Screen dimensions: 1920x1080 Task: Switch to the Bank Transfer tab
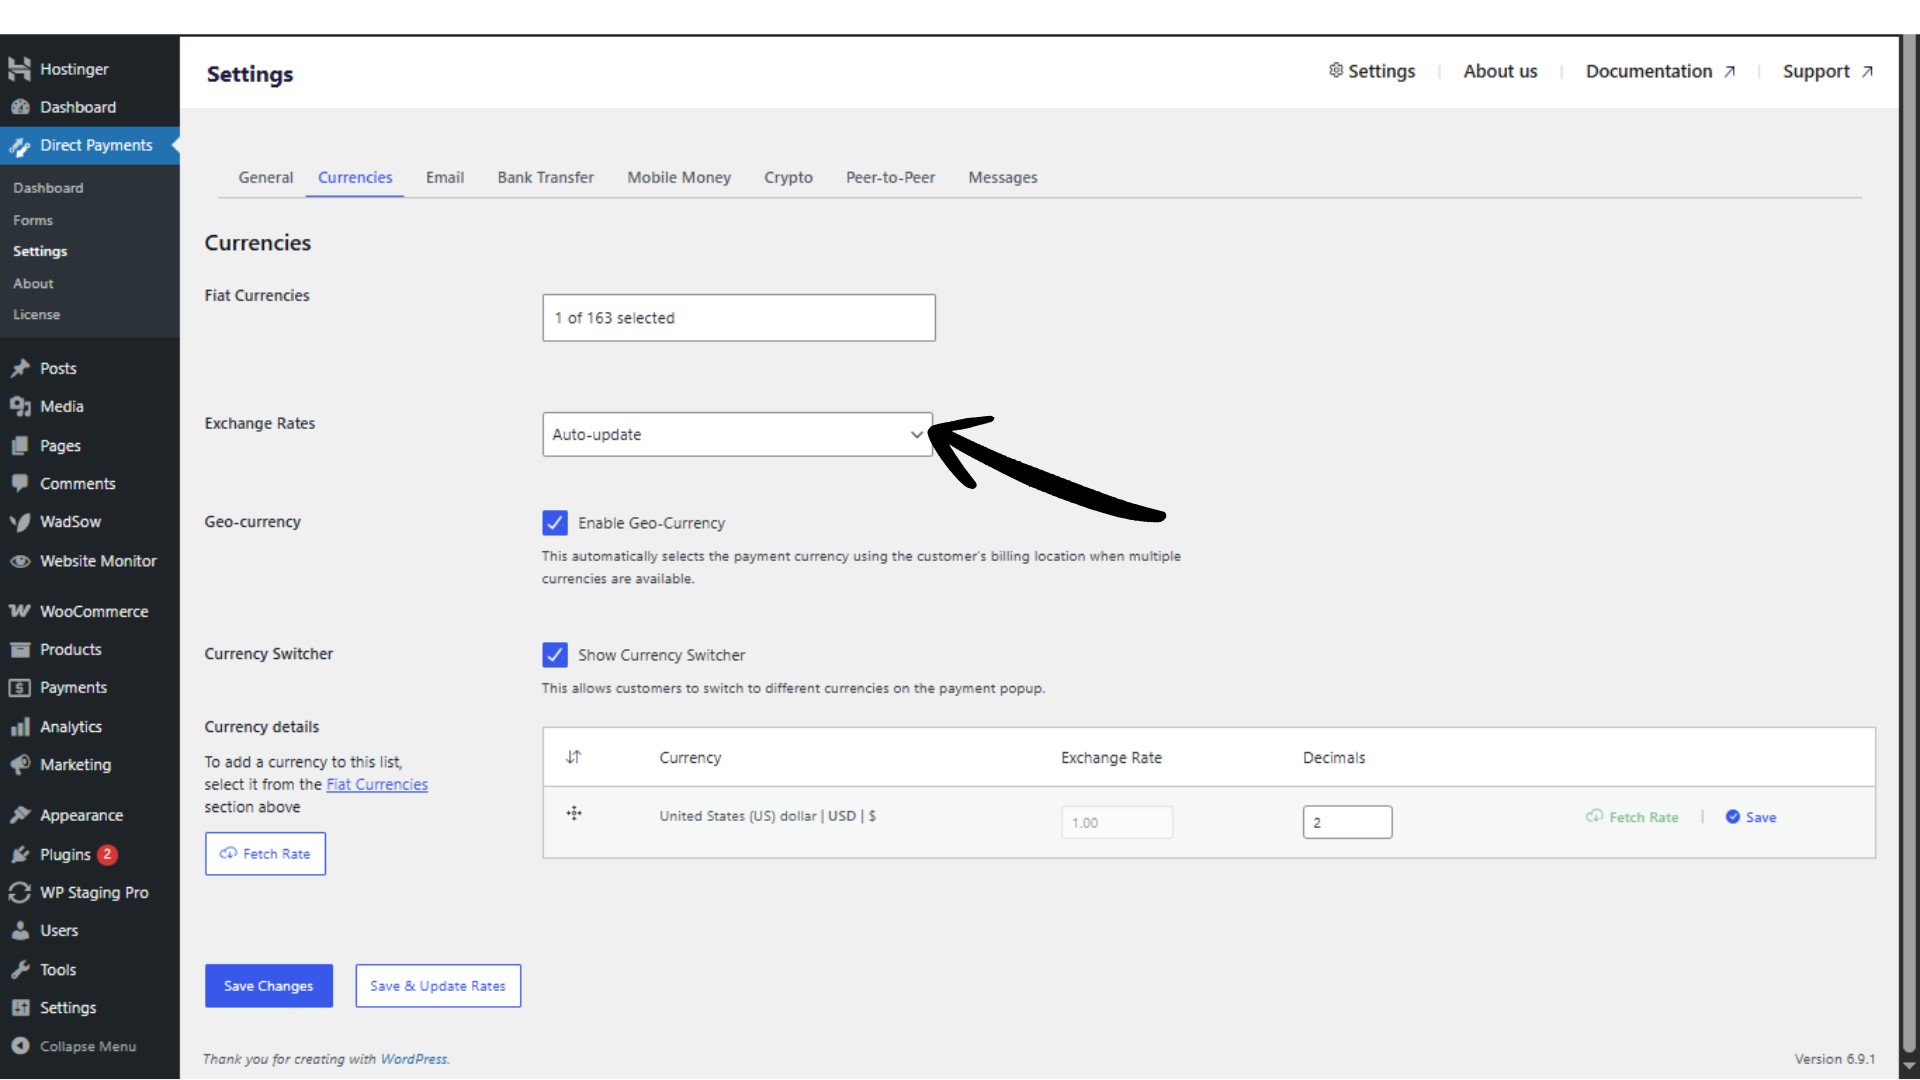click(x=545, y=177)
